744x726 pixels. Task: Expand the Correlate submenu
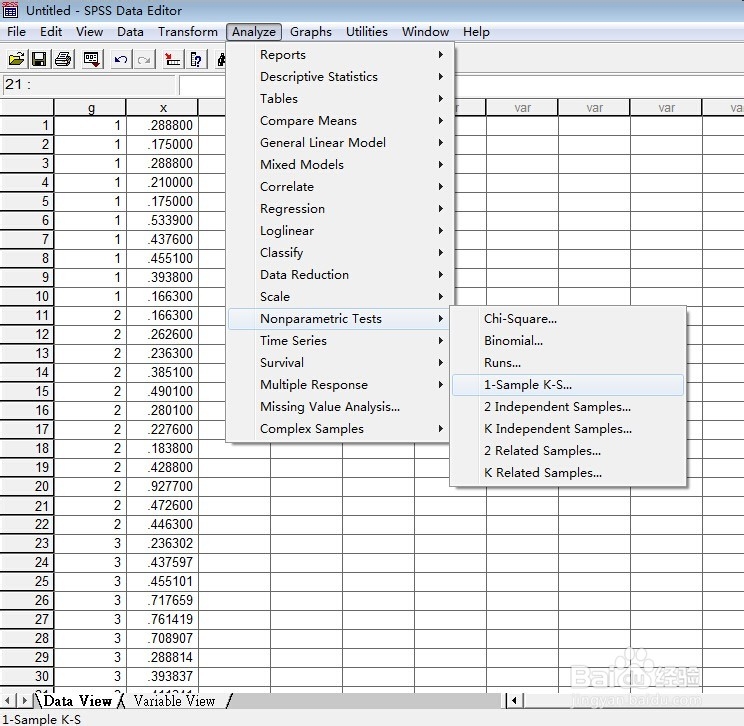pos(340,186)
